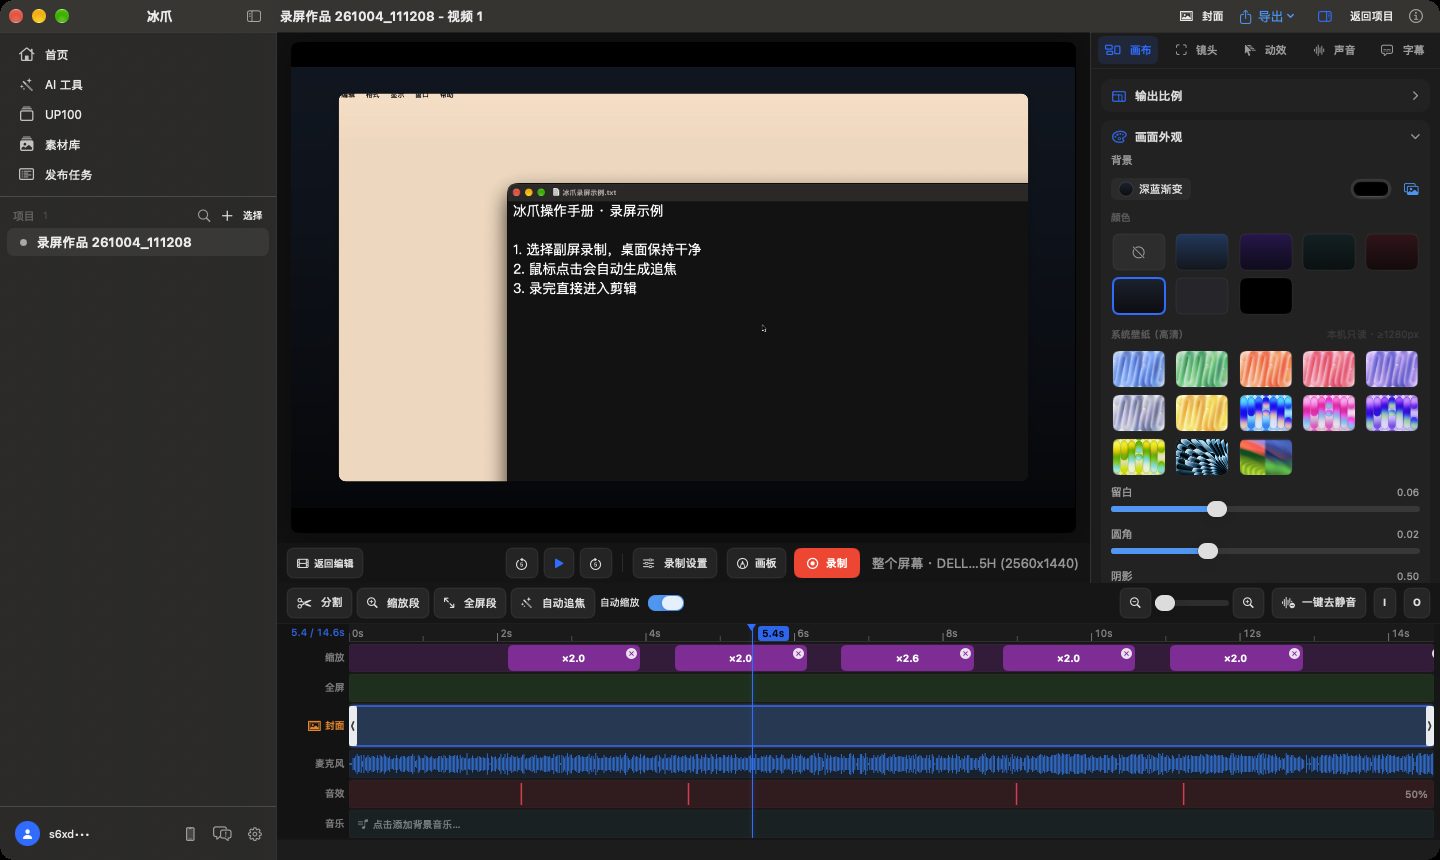This screenshot has width=1440, height=860.
Task: Click the 一键去静音 button
Action: [x=1319, y=603]
